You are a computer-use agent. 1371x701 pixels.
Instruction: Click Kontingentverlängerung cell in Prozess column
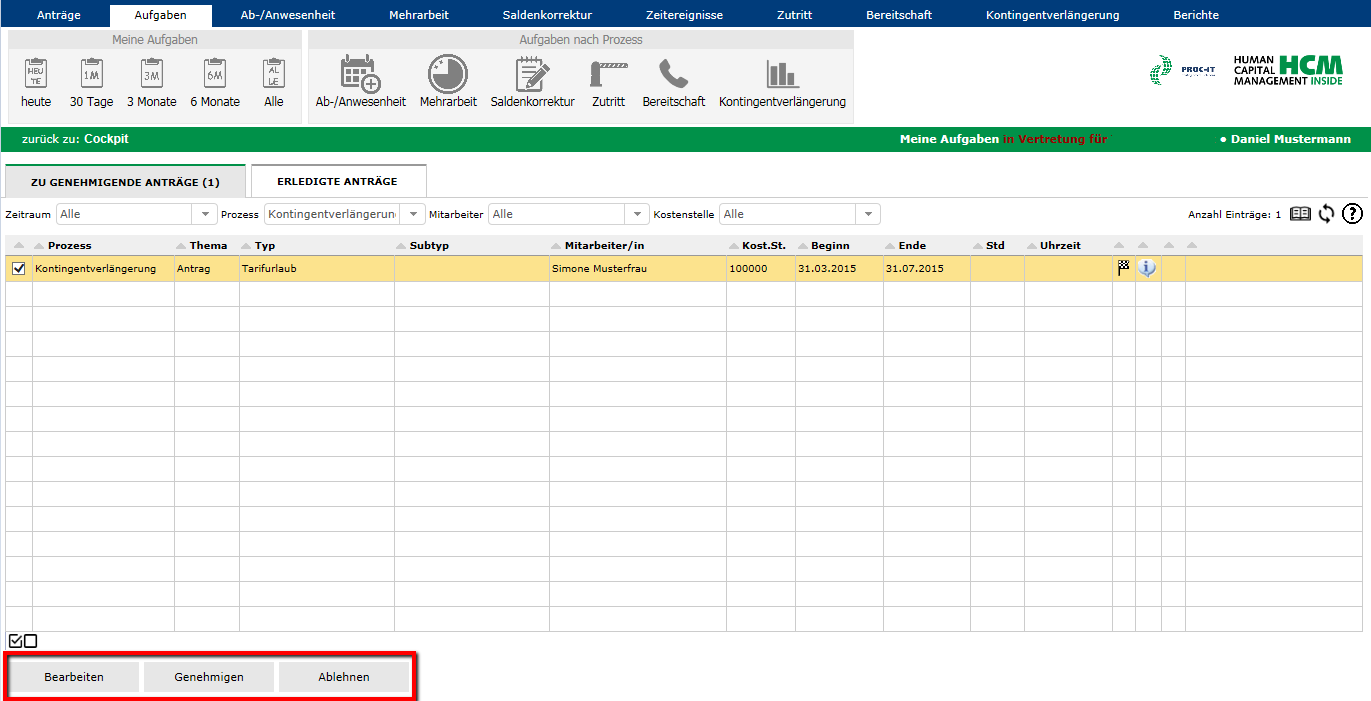(103, 268)
